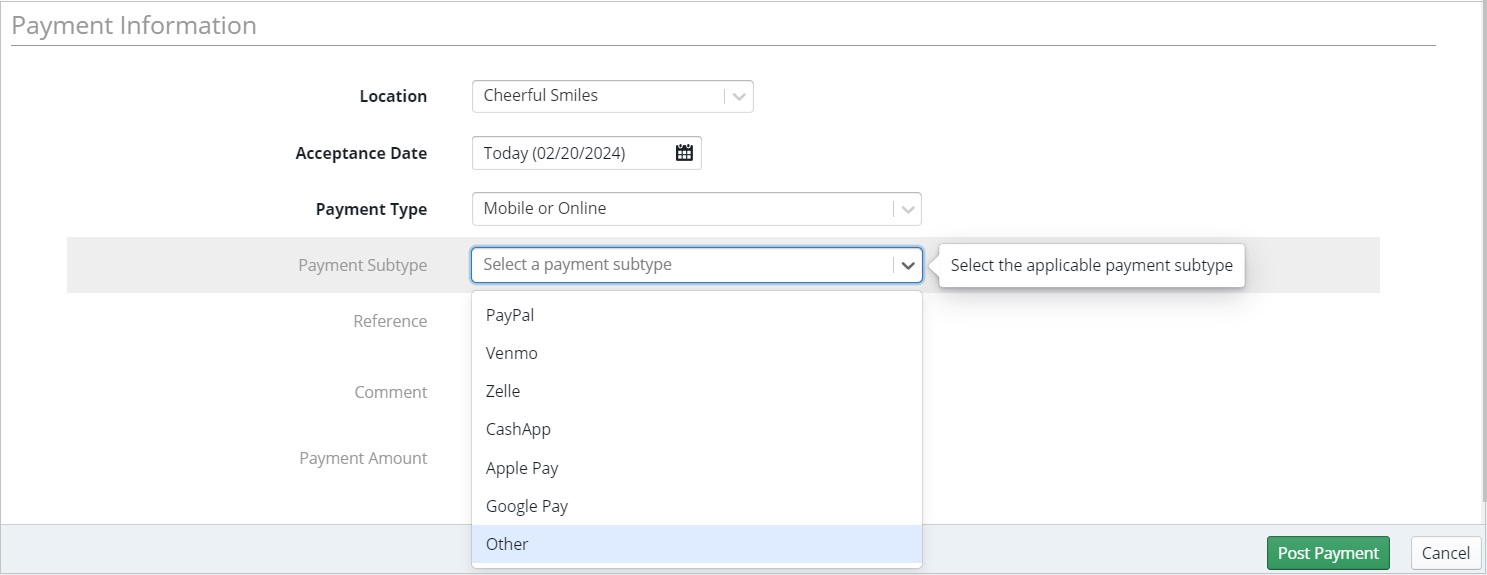The height and width of the screenshot is (575, 1487).
Task: Click the vertical scrollbar on the right
Action: coord(1483,250)
